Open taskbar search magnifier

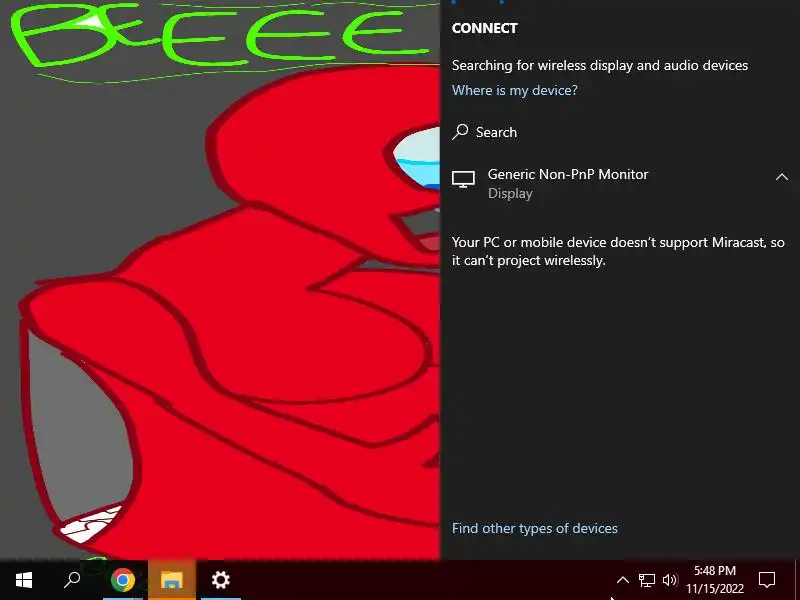72,580
